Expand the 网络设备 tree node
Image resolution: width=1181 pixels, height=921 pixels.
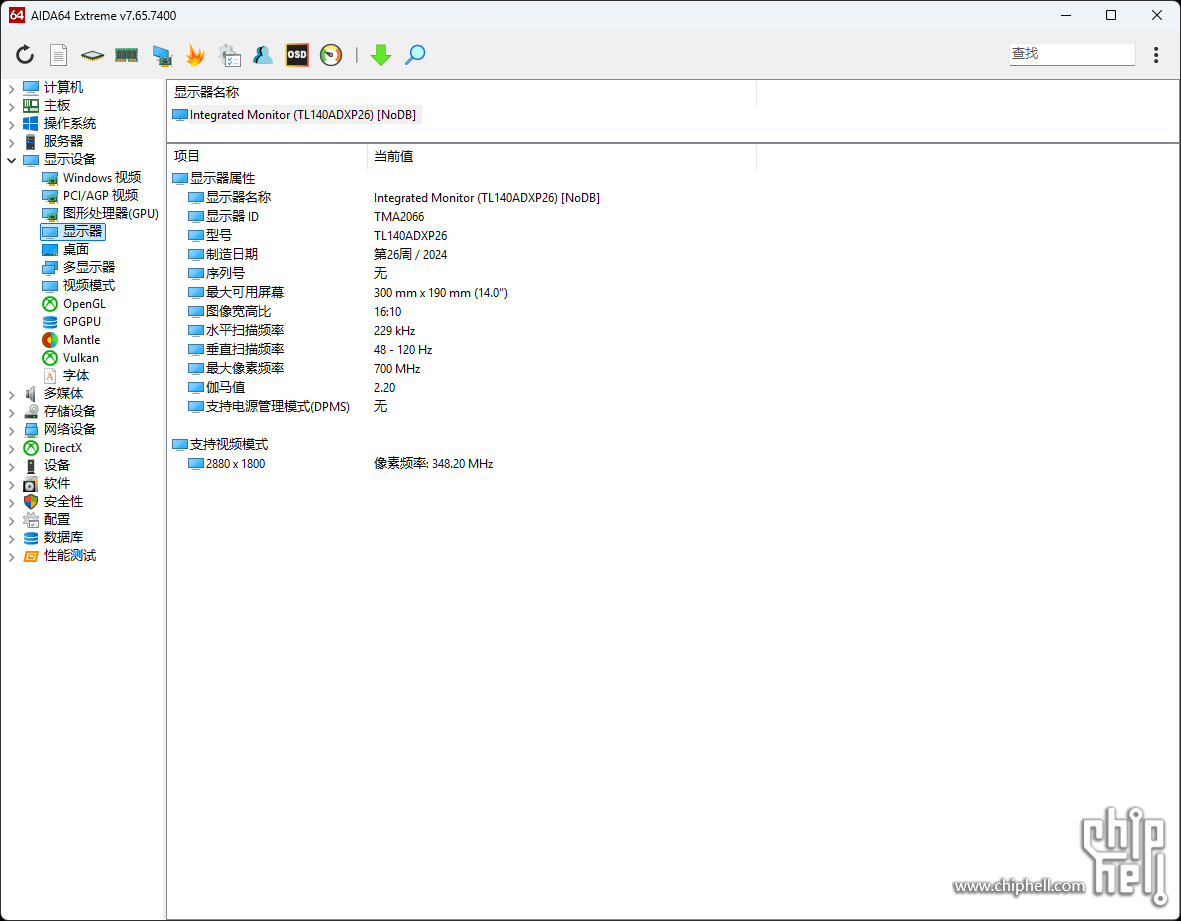point(11,430)
